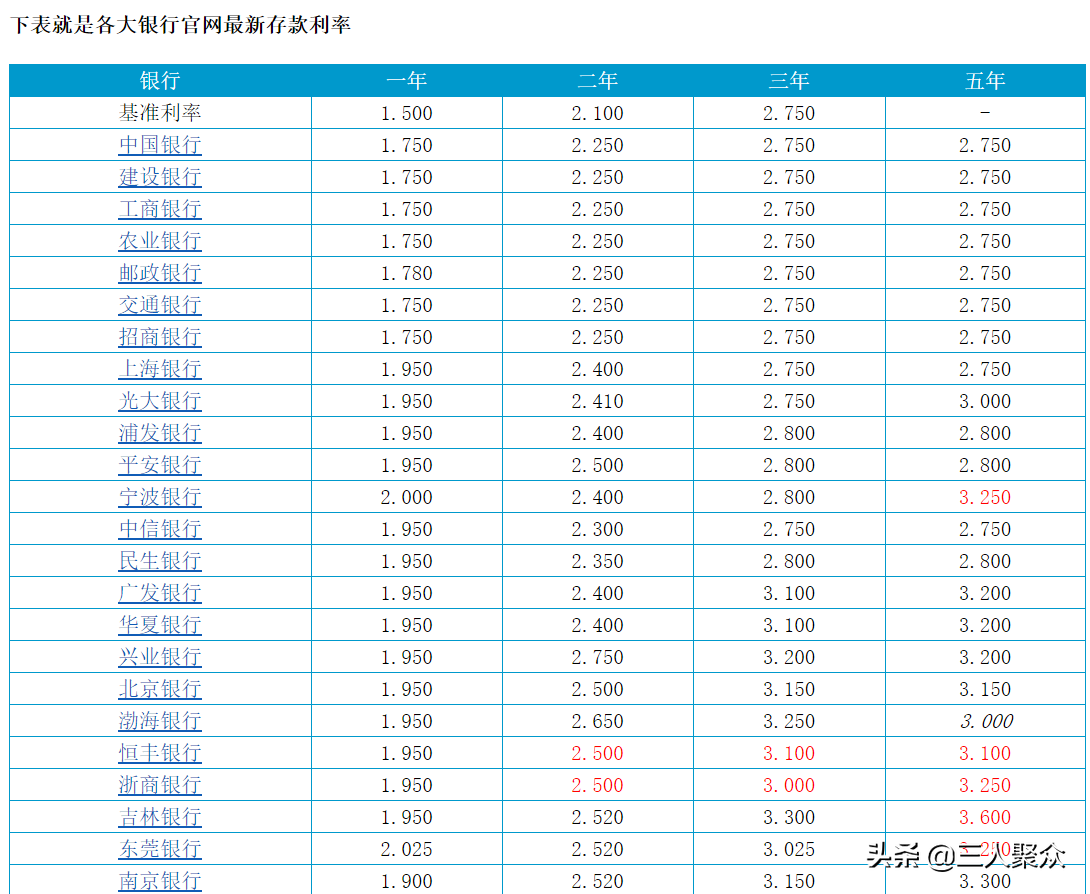Open the 交通银行 link
Screen dimensions: 1090x894
tap(160, 304)
